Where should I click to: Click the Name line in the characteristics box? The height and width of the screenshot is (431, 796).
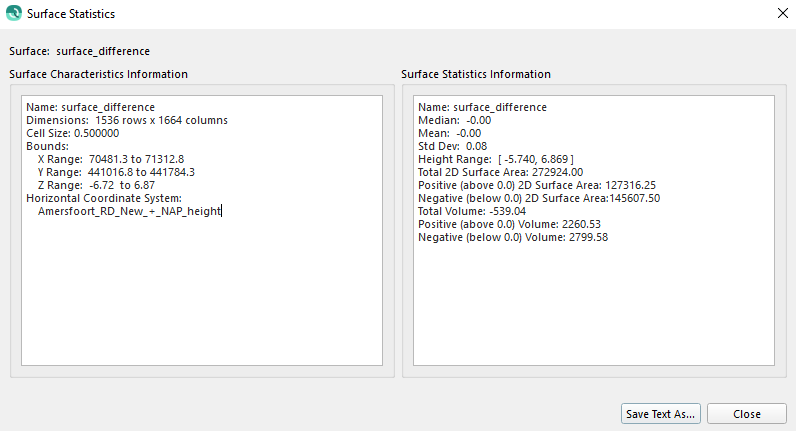coord(90,107)
